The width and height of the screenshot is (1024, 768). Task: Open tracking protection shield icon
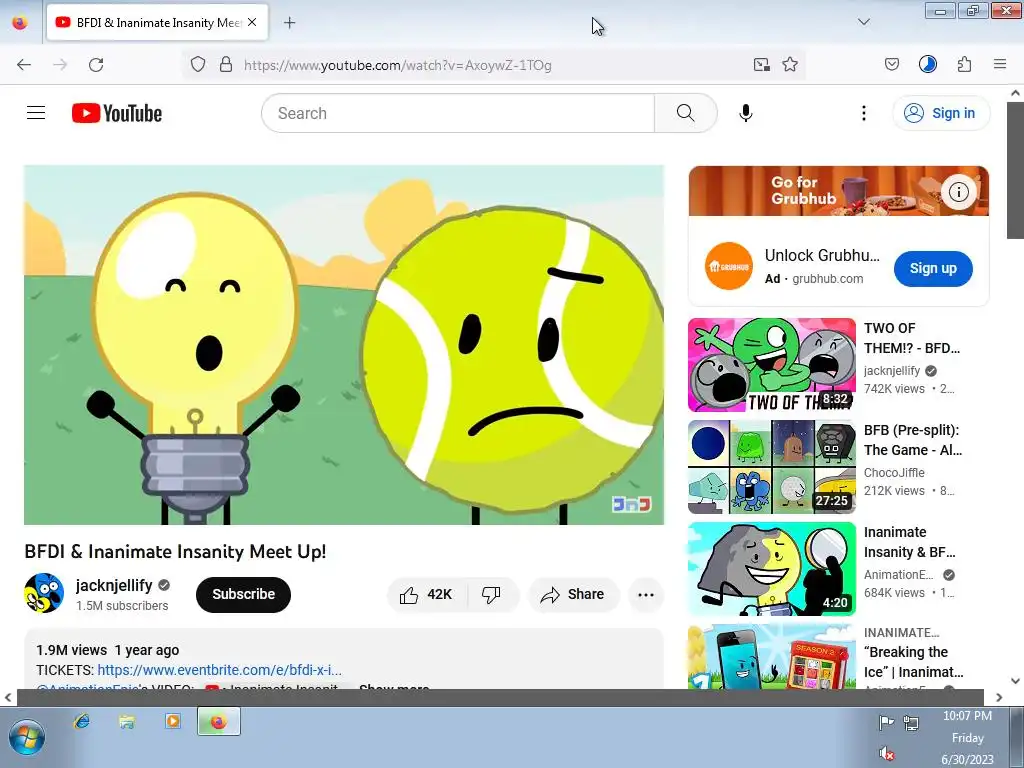pos(198,64)
